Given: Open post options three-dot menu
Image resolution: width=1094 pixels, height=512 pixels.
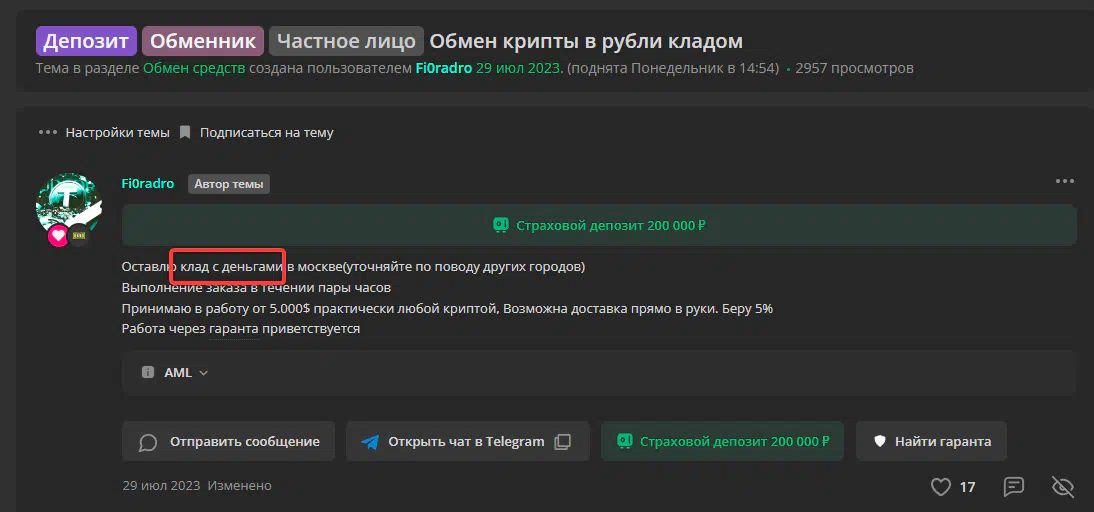Looking at the screenshot, I should tap(1065, 181).
